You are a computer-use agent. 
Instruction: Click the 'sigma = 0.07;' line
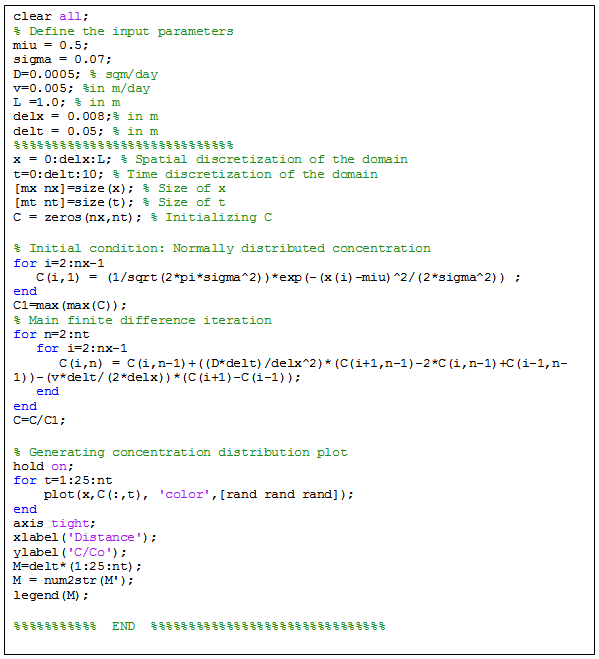click(x=62, y=59)
